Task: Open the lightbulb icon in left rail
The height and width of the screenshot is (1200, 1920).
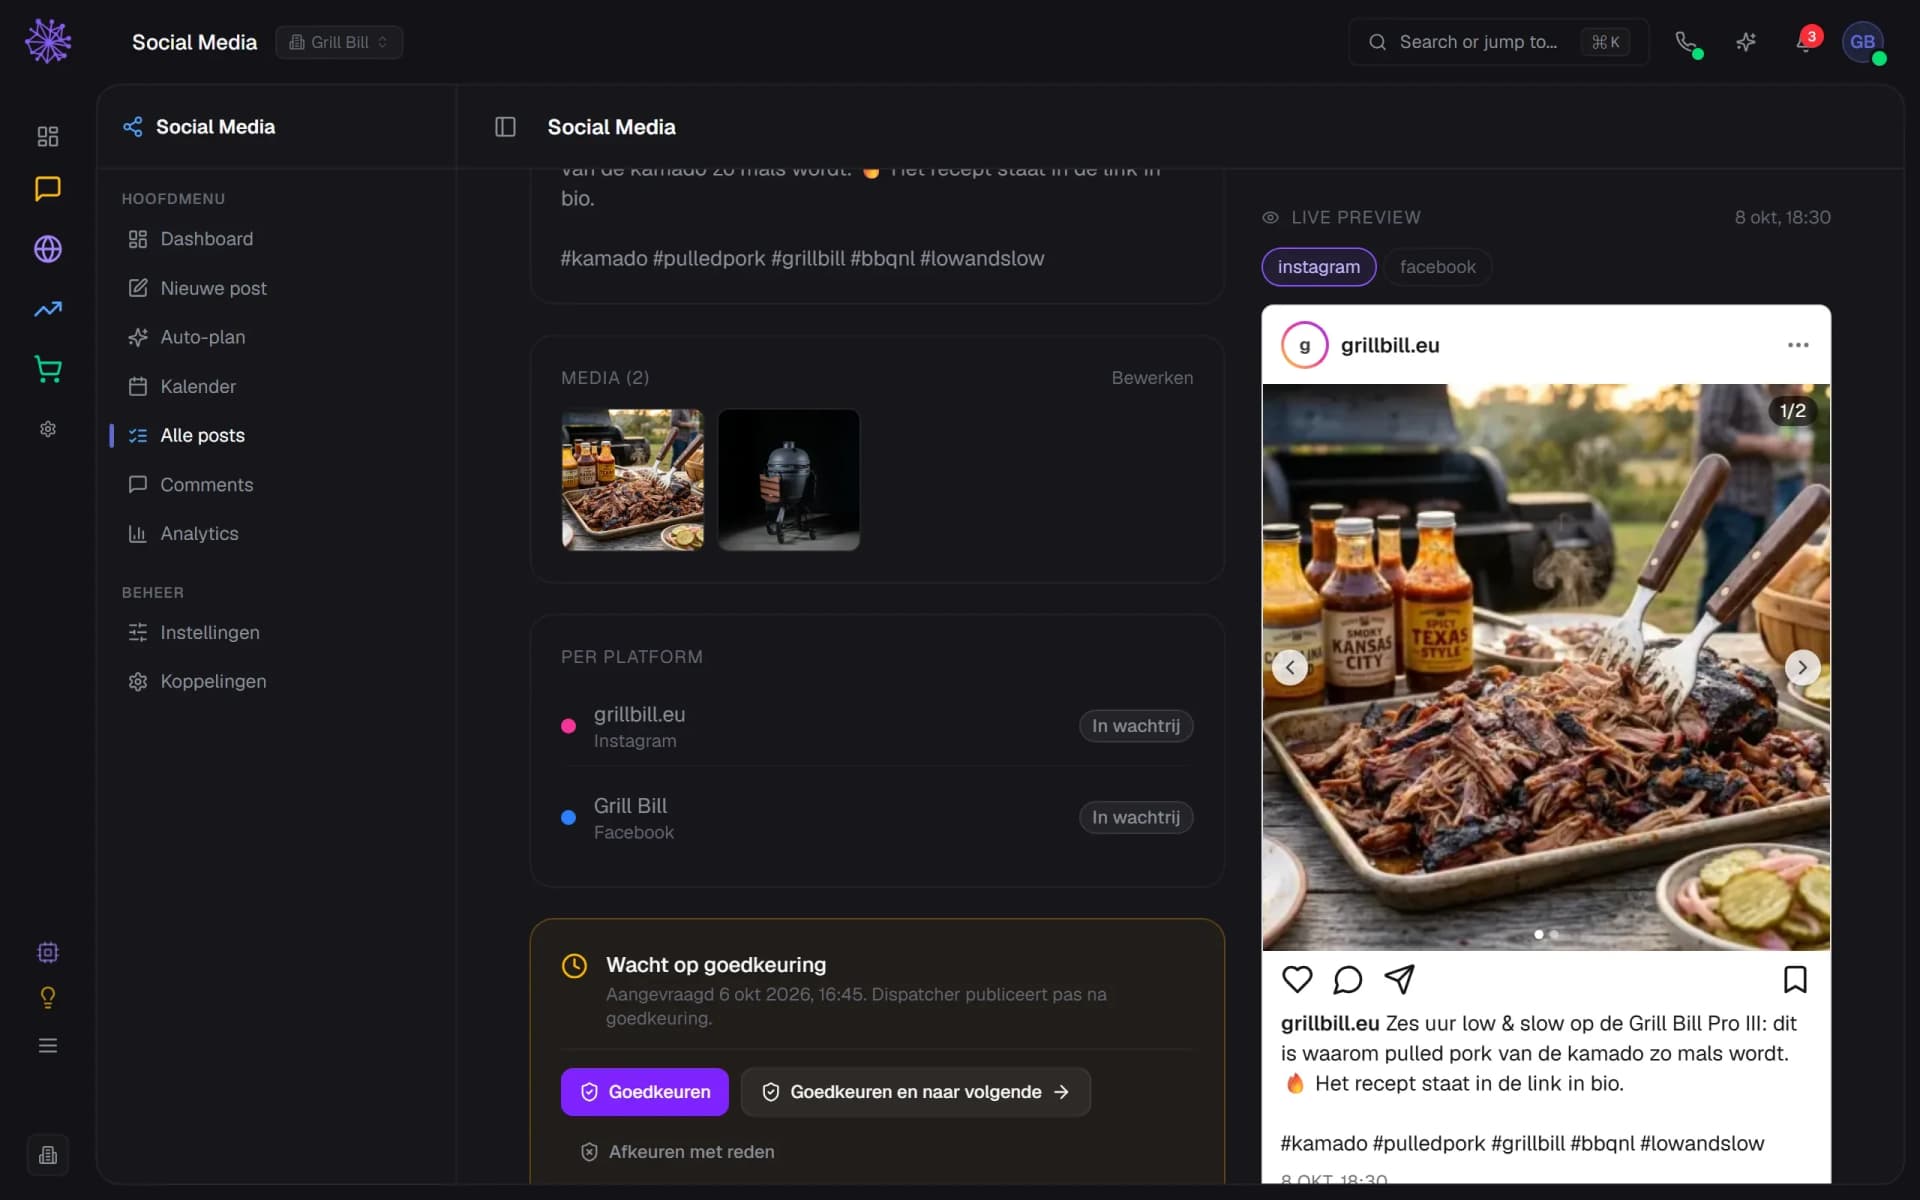Action: point(48,998)
